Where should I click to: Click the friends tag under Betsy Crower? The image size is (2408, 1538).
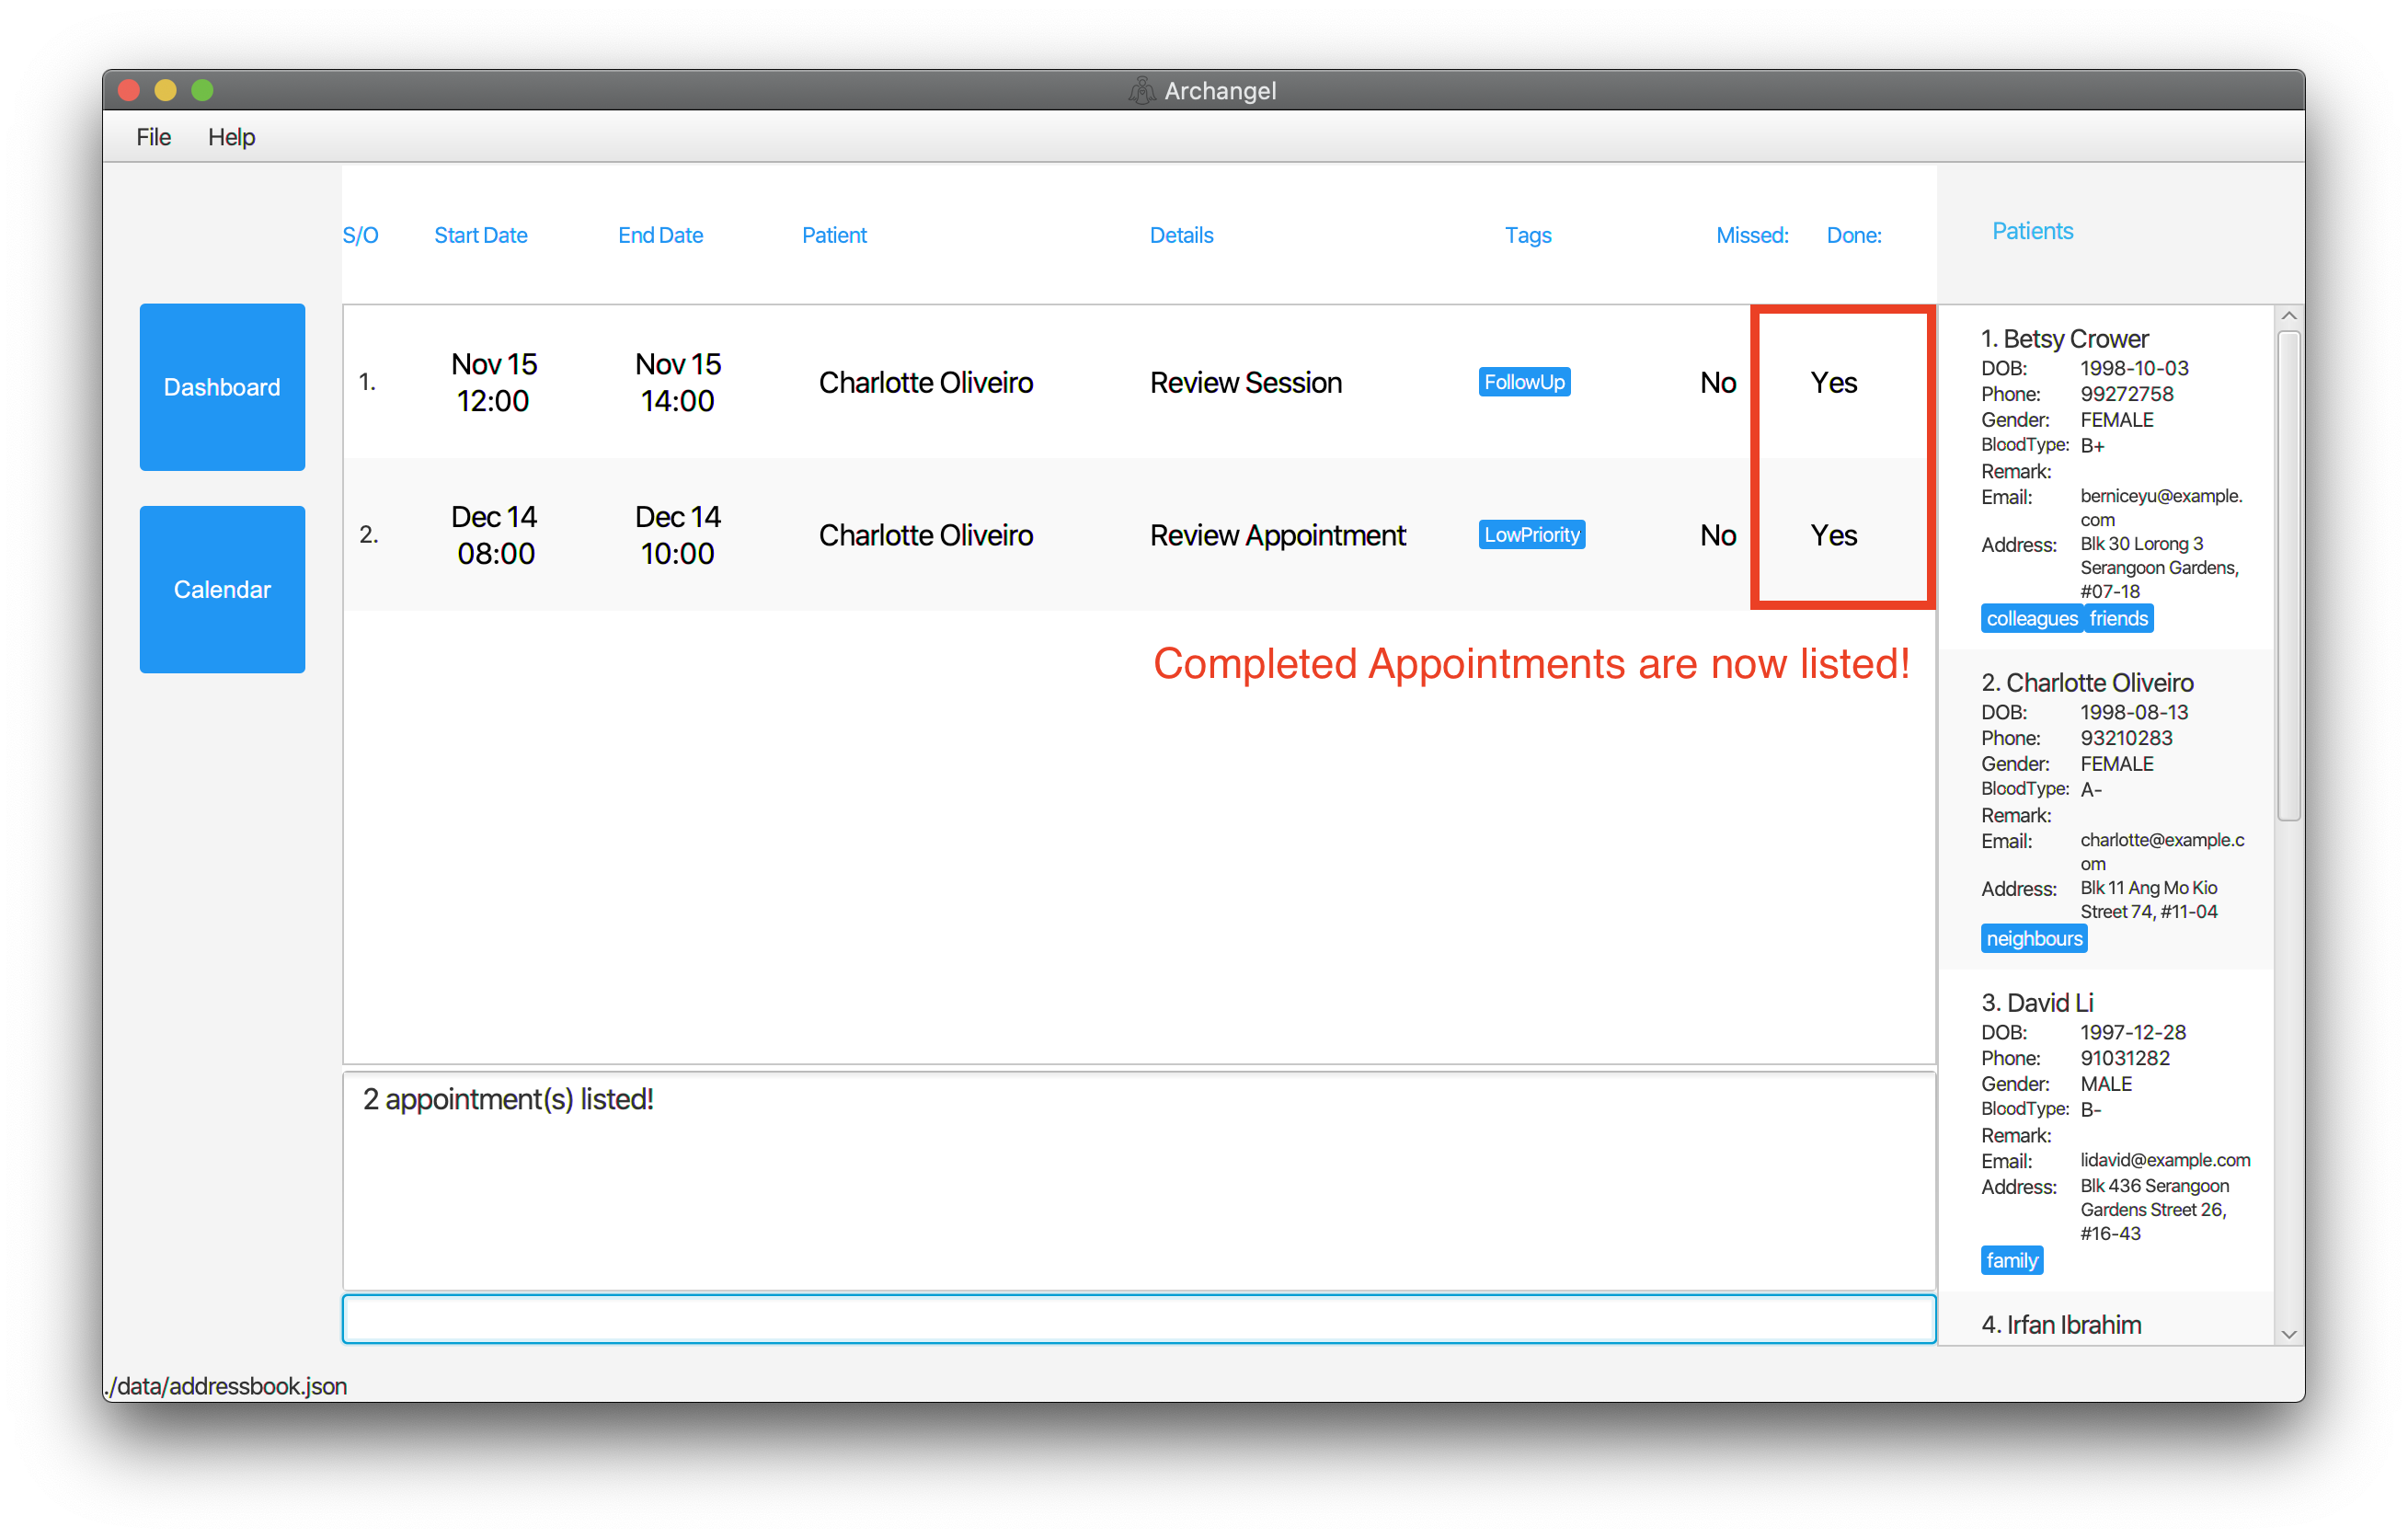pos(2118,619)
